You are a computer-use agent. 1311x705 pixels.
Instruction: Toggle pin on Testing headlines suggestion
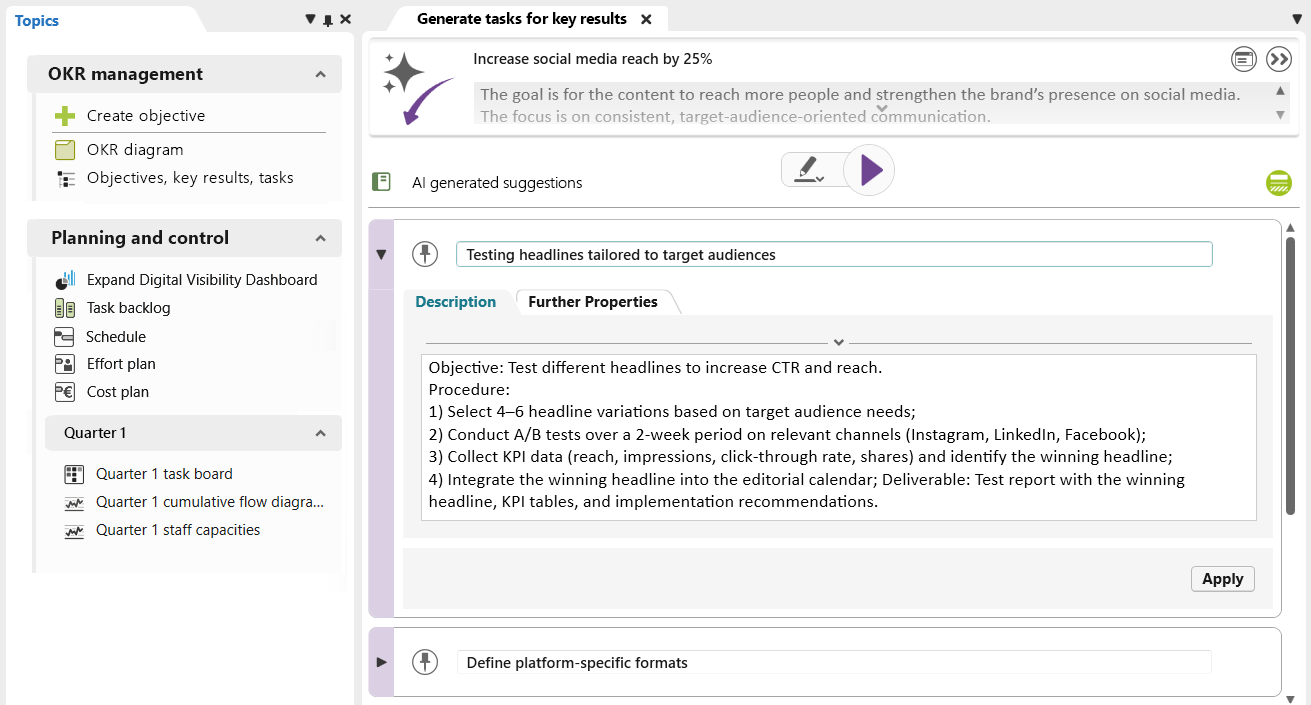pyautogui.click(x=425, y=254)
